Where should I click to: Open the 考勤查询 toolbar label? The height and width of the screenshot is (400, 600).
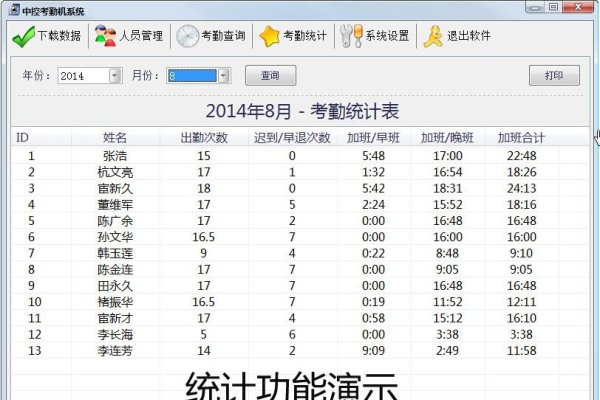pyautogui.click(x=223, y=36)
